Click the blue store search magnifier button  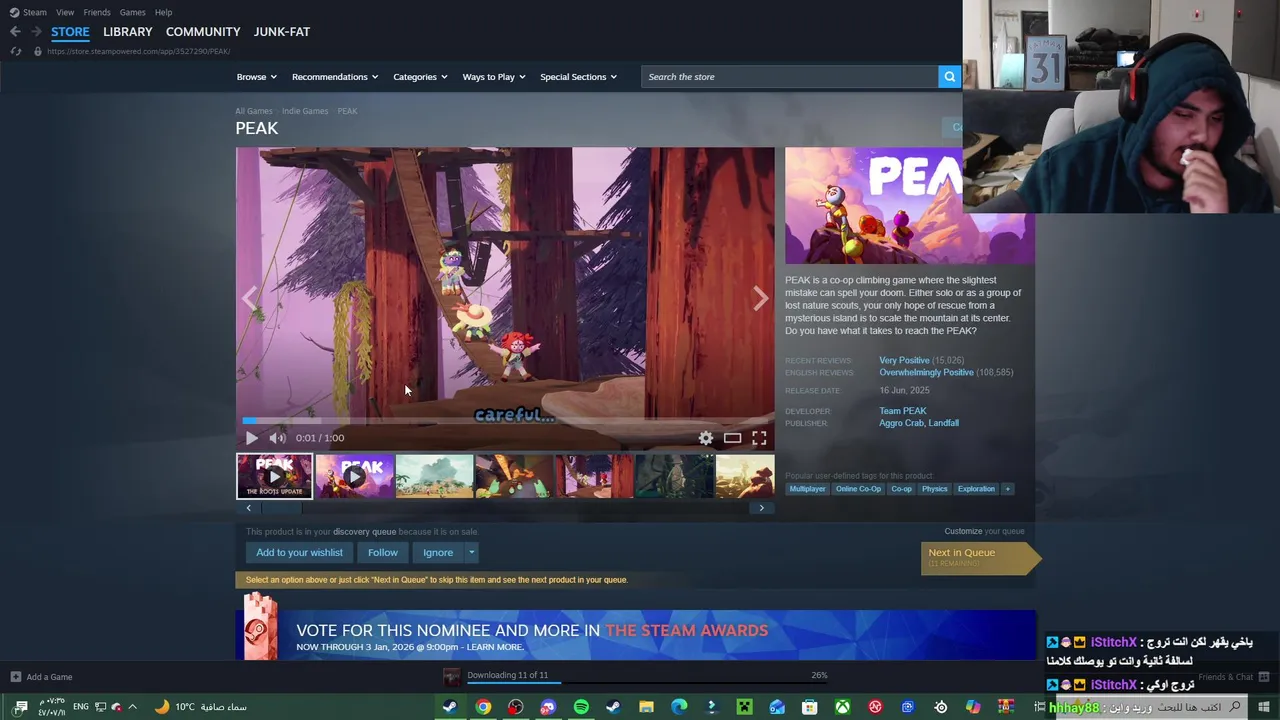click(x=949, y=77)
